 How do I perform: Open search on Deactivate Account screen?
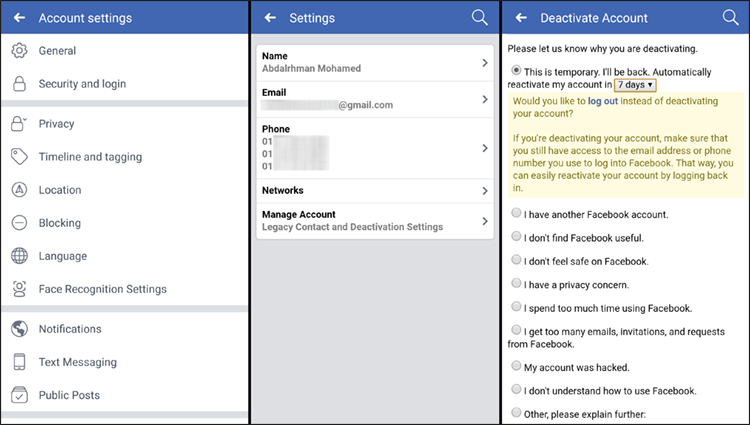point(730,18)
